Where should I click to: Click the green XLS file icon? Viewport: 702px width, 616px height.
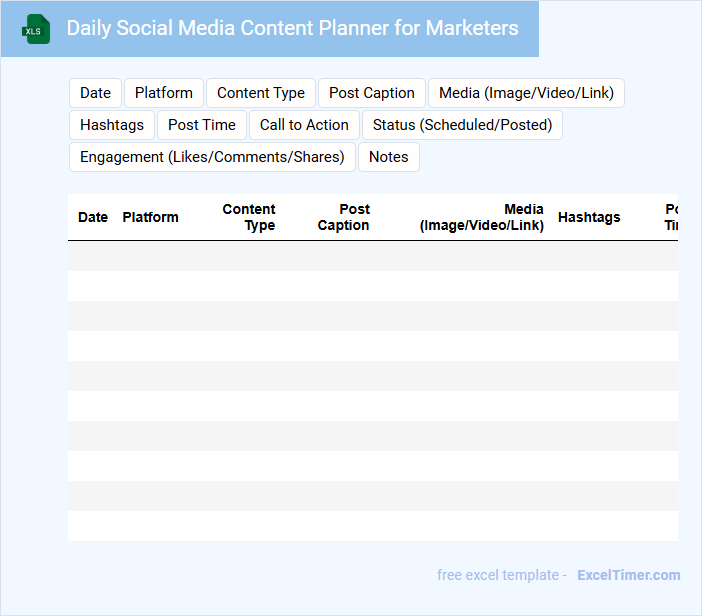click(37, 29)
